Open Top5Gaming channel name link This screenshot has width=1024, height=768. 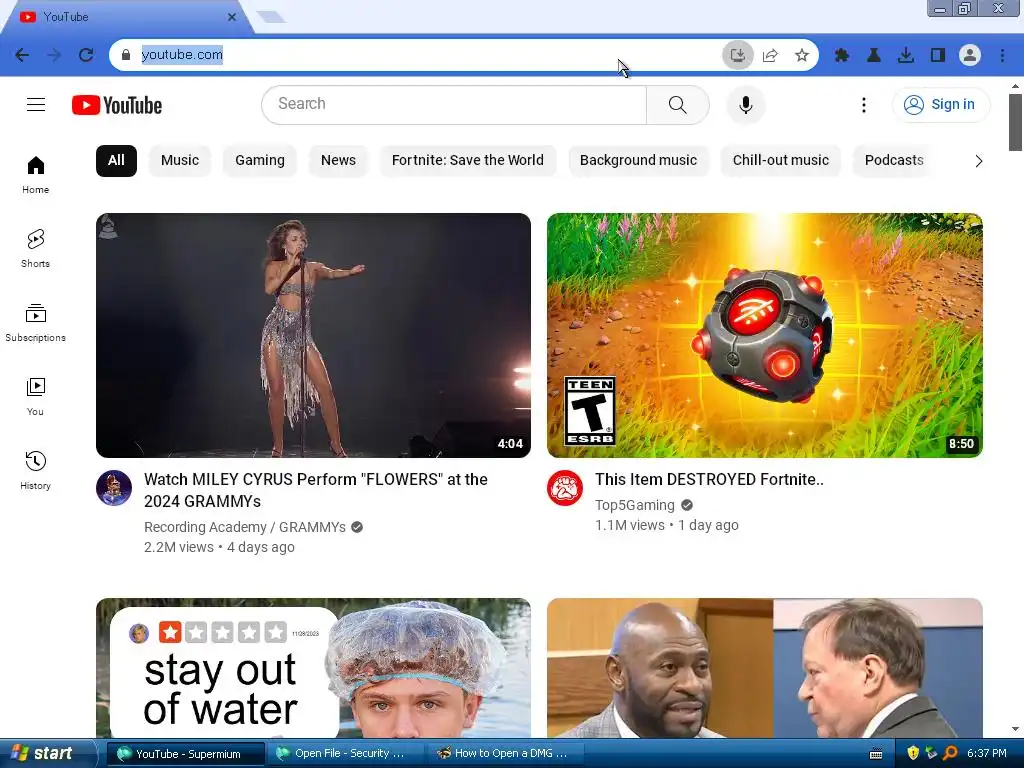point(635,505)
